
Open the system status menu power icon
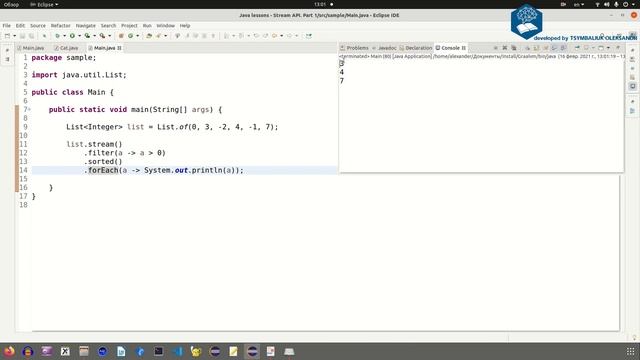pos(625,4)
